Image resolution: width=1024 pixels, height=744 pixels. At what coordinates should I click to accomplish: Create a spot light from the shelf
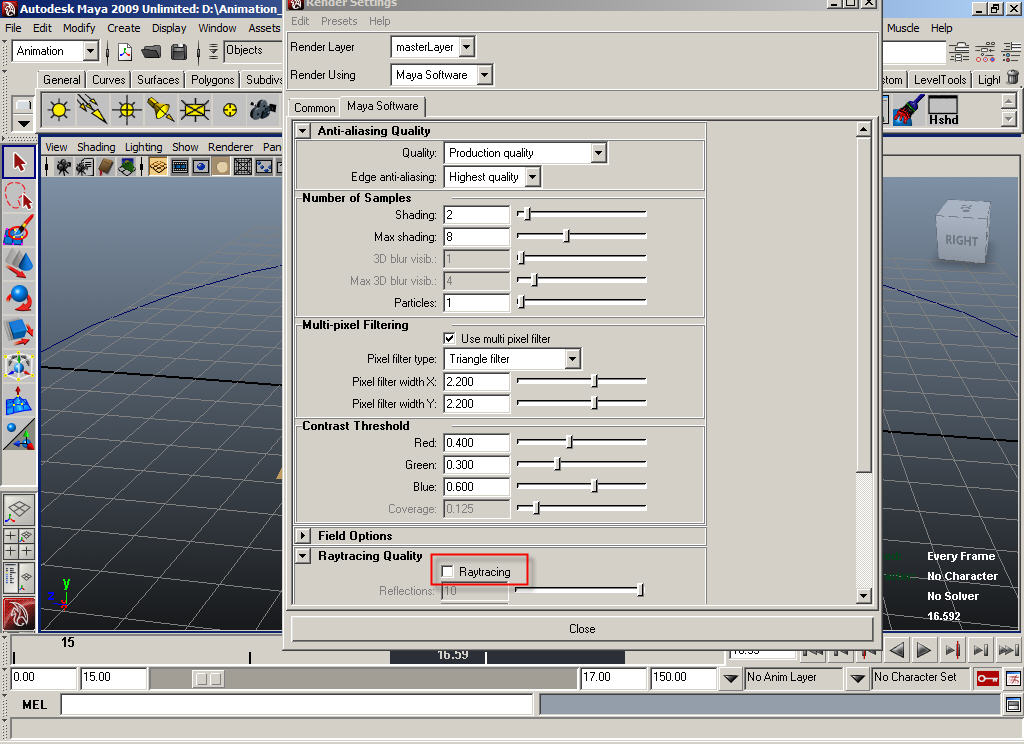[x=161, y=109]
